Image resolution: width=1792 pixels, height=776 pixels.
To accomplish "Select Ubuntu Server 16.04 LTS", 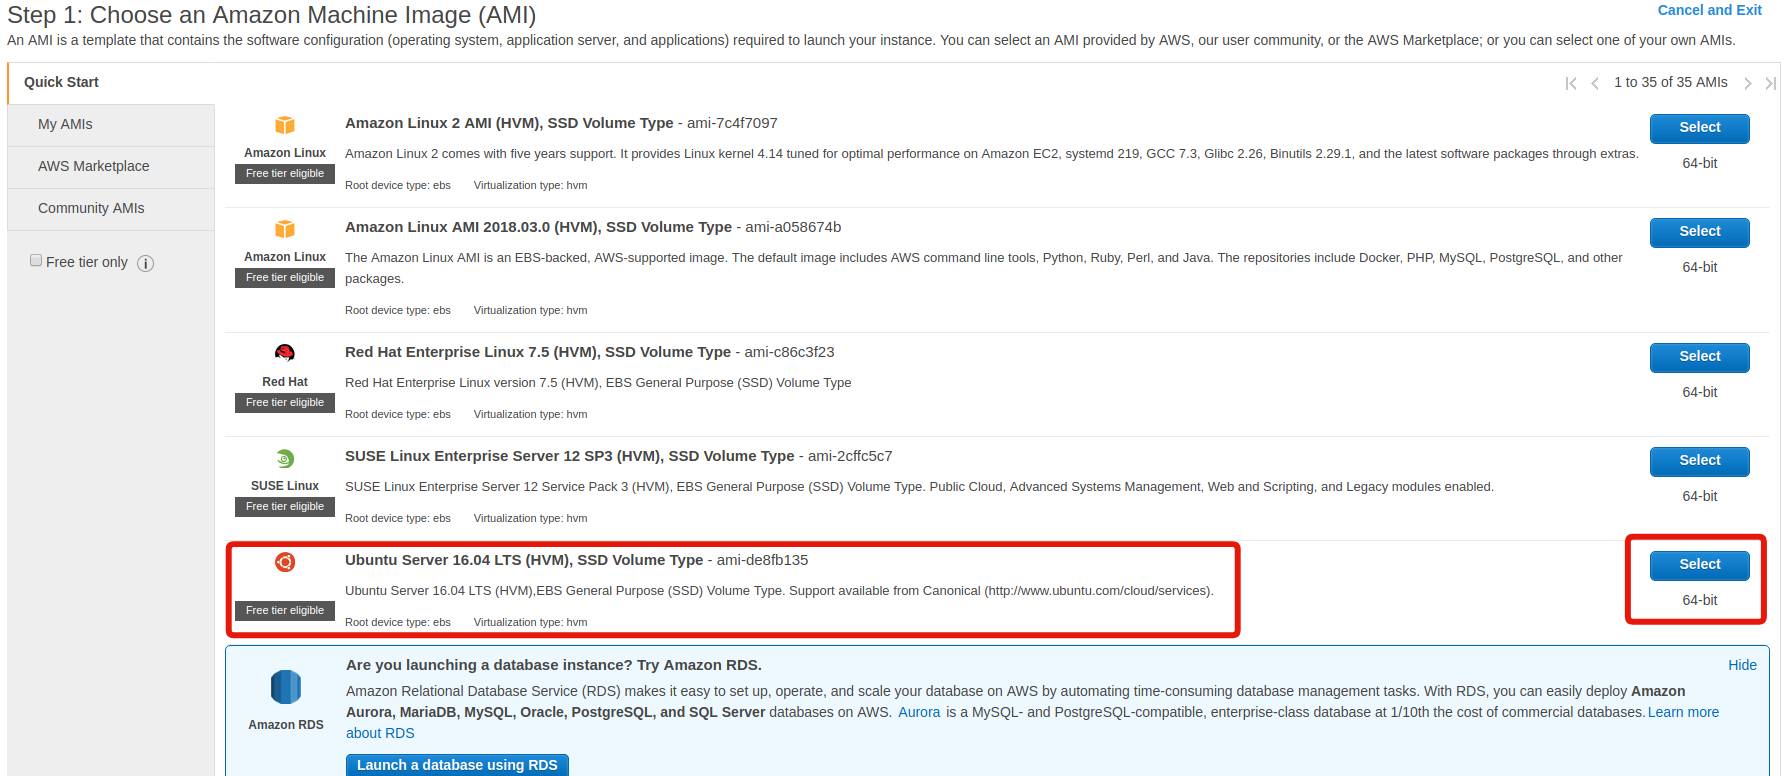I will pyautogui.click(x=1699, y=565).
